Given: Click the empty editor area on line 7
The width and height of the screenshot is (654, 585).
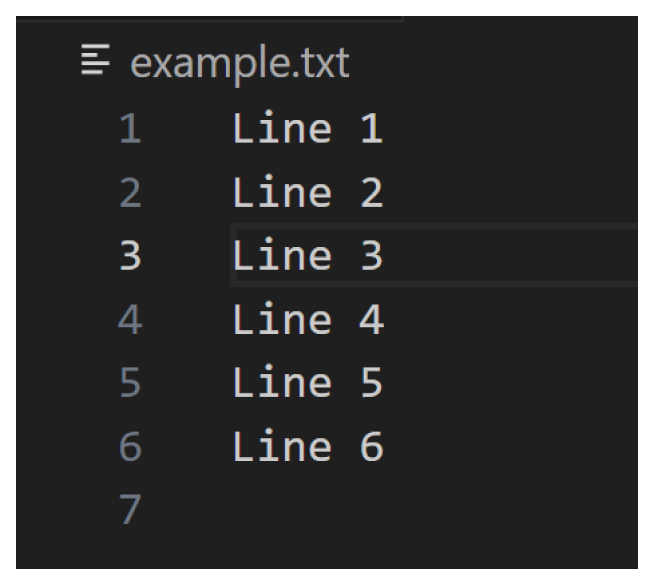Looking at the screenshot, I should tap(400, 510).
